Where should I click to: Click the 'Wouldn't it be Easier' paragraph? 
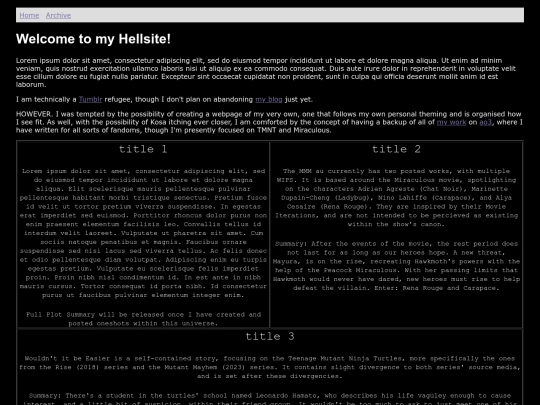(270, 367)
